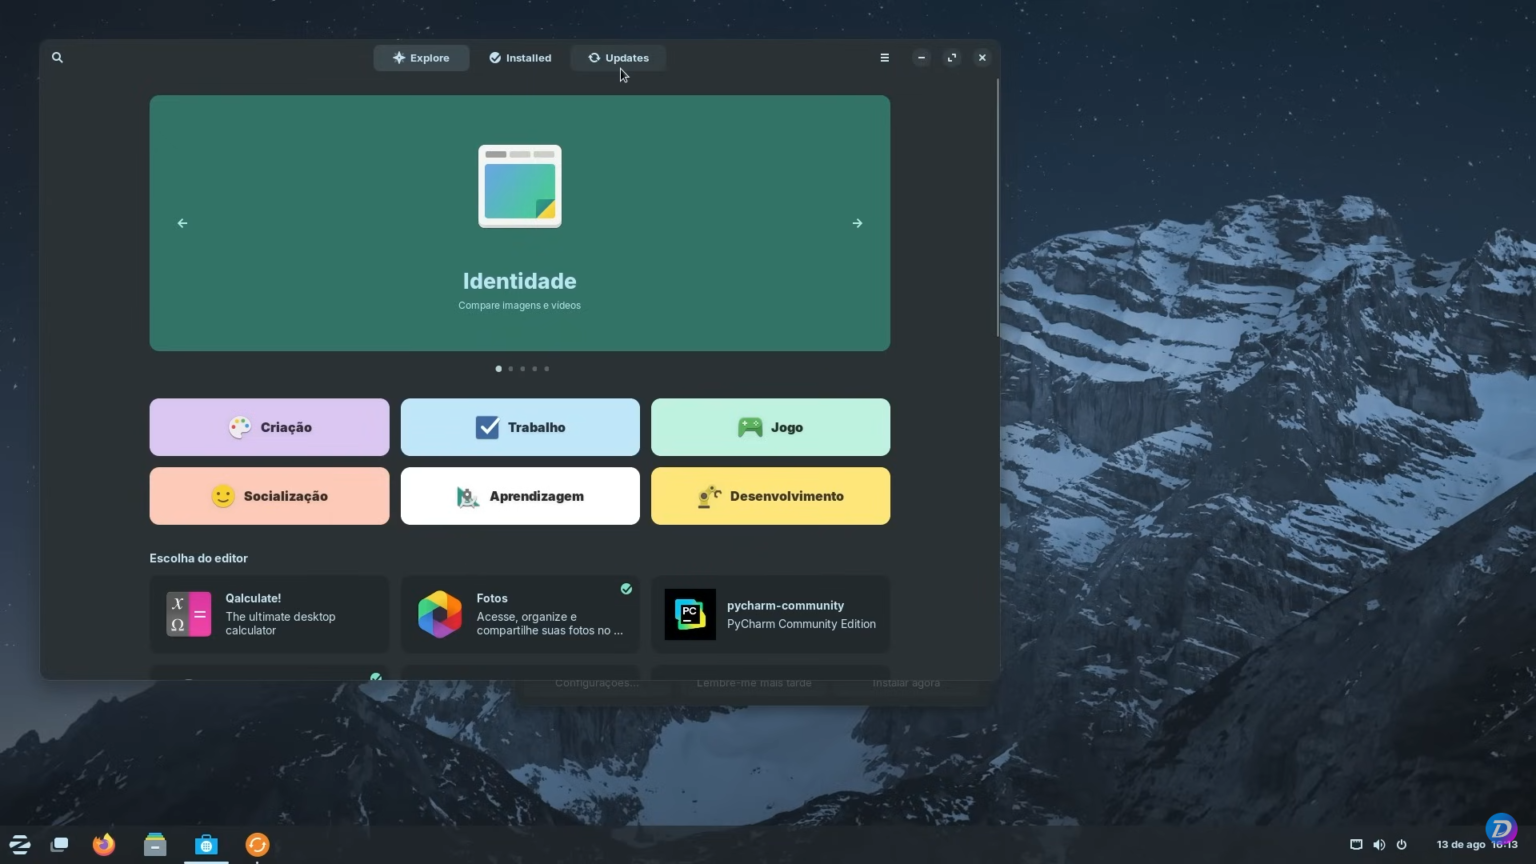This screenshot has height=864, width=1536.
Task: Open the Desenvolvimento category
Action: click(x=770, y=495)
